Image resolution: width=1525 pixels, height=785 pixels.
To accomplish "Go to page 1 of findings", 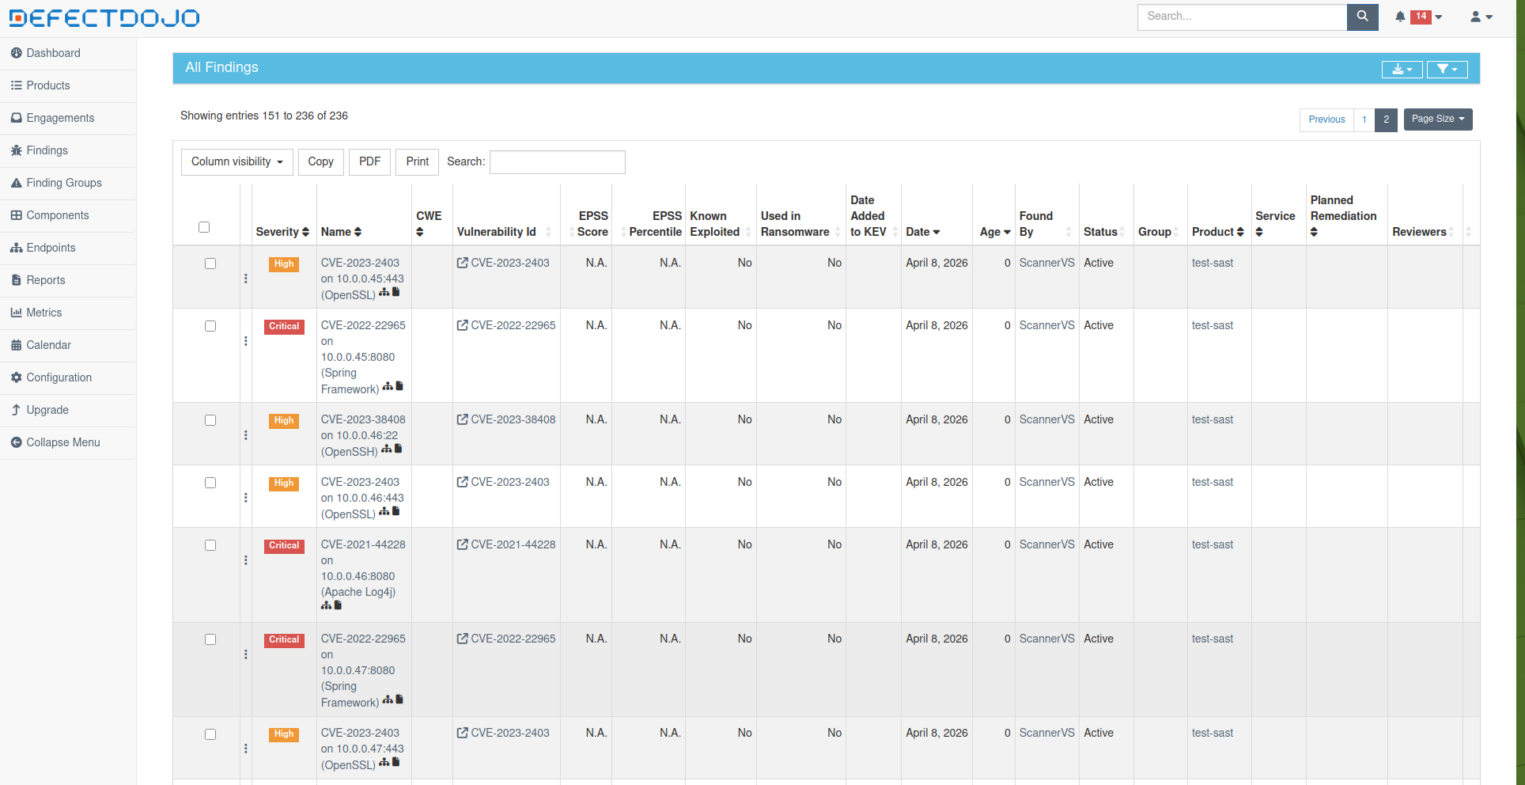I will pyautogui.click(x=1364, y=120).
